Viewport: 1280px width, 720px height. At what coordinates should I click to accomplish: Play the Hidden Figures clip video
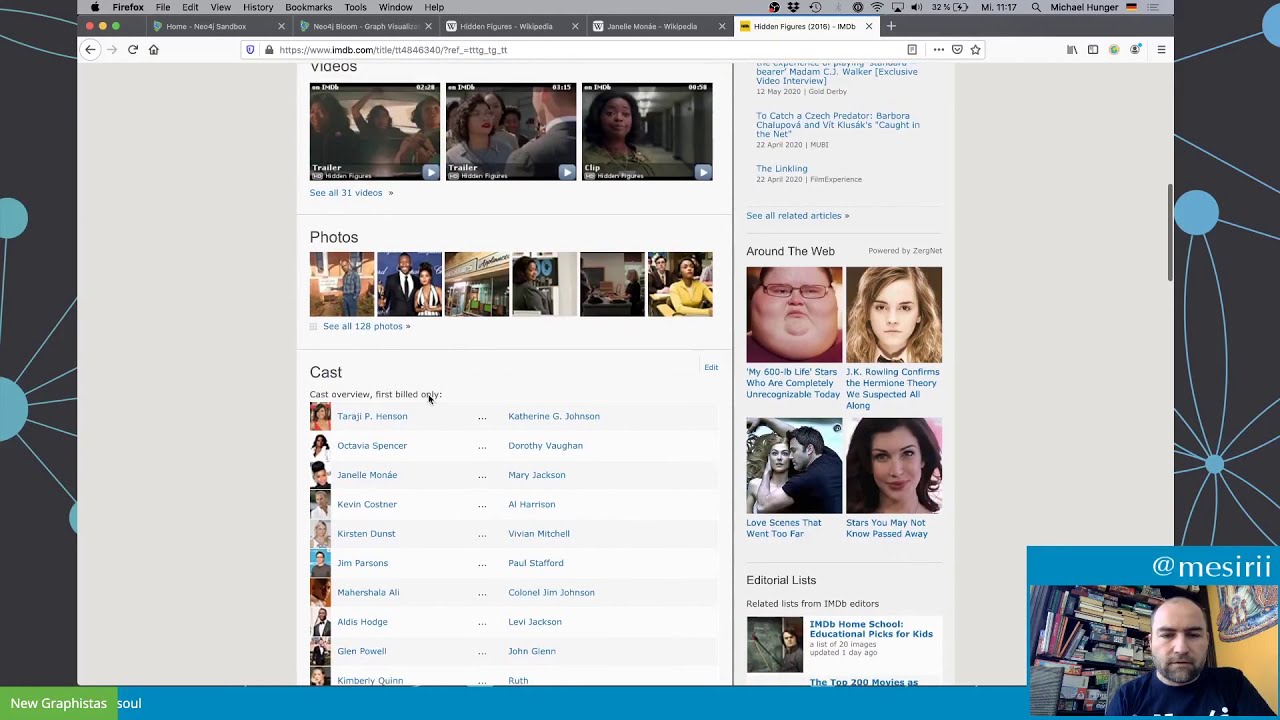click(x=647, y=132)
